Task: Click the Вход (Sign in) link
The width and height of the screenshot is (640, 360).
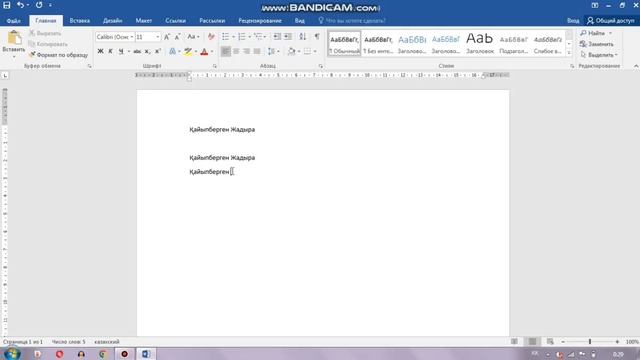Action: (x=573, y=21)
